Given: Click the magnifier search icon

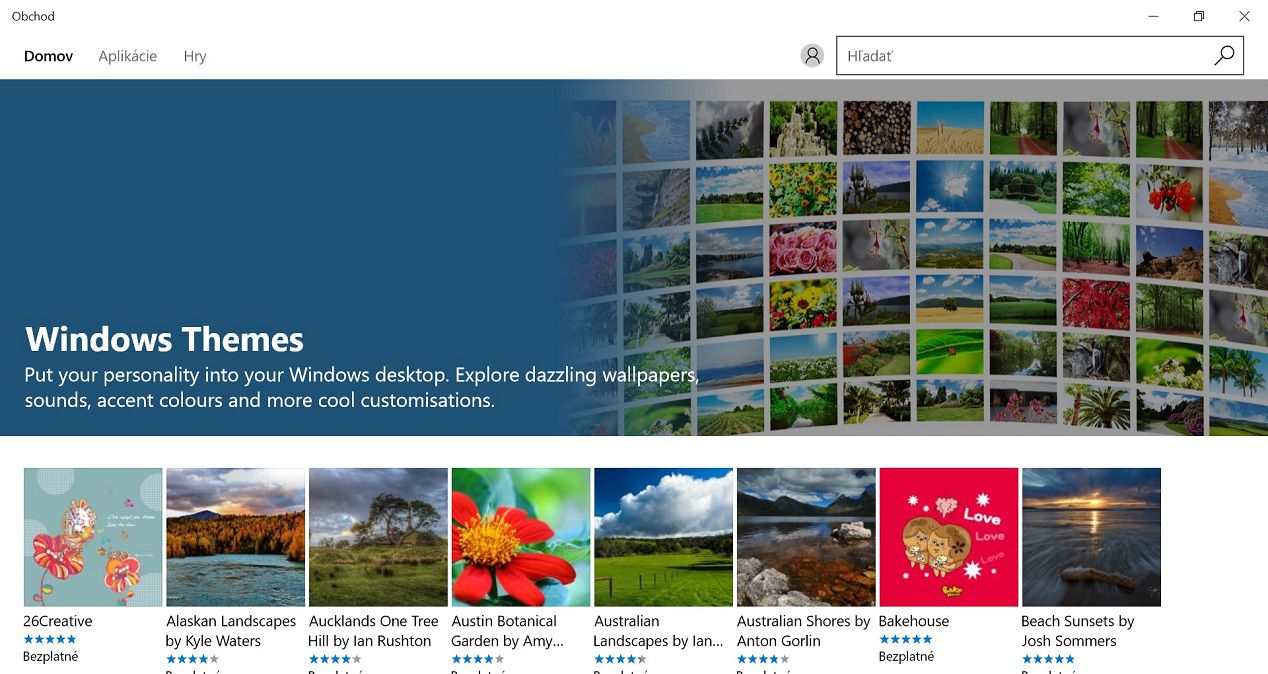Looking at the screenshot, I should pos(1224,56).
